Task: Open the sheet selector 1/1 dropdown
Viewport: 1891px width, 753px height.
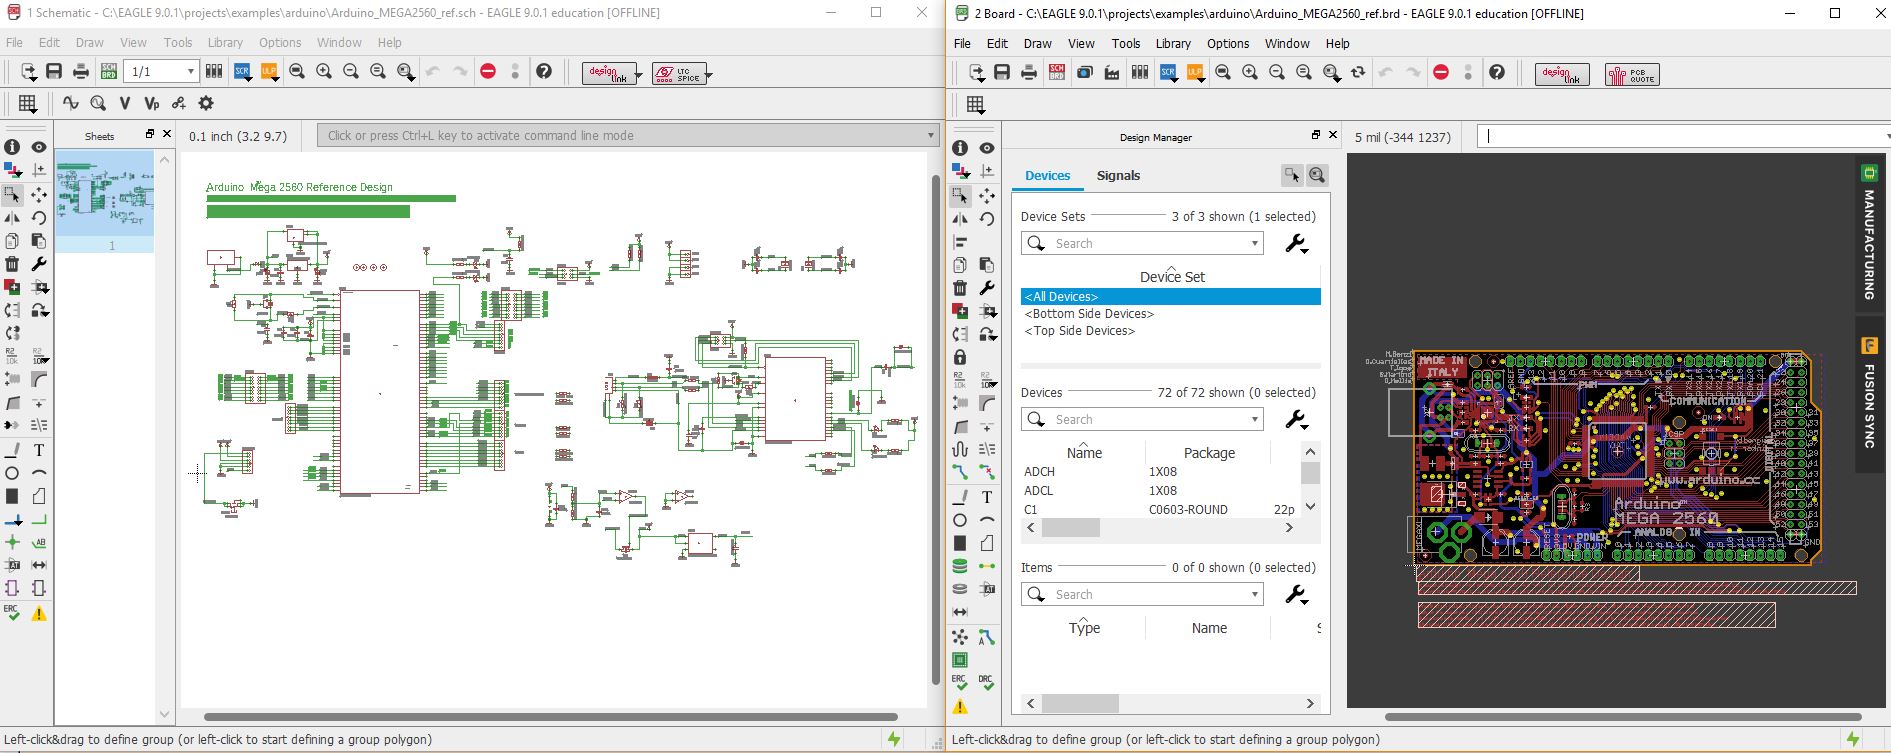Action: click(189, 71)
